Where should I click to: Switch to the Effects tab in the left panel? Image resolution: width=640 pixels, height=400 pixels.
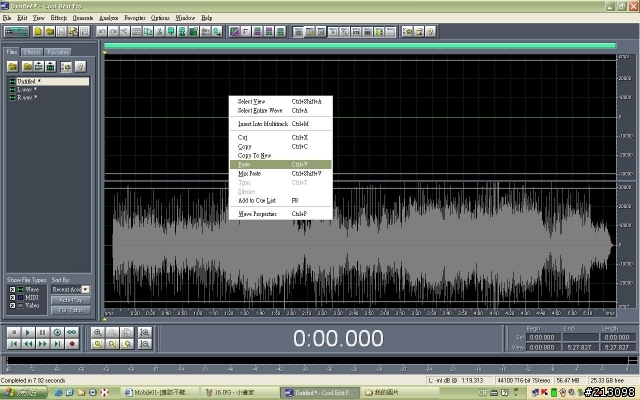(x=32, y=52)
